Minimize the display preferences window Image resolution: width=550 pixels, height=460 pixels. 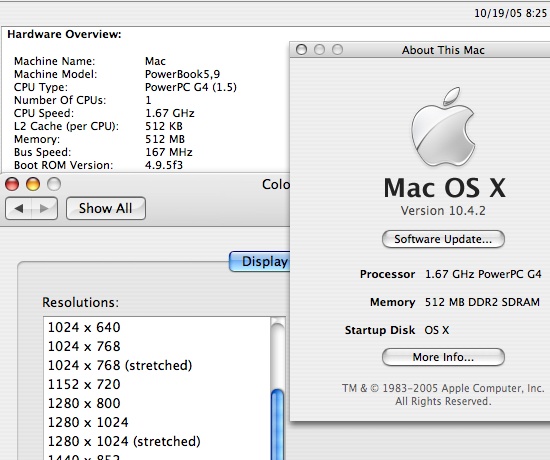click(33, 184)
